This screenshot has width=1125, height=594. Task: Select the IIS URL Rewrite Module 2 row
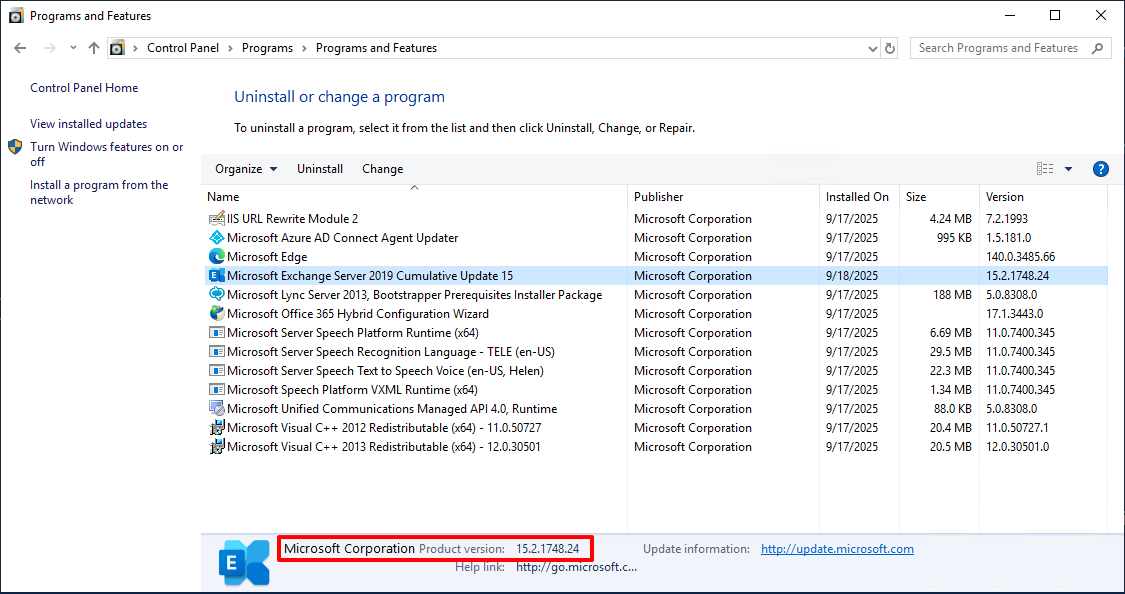(x=656, y=219)
